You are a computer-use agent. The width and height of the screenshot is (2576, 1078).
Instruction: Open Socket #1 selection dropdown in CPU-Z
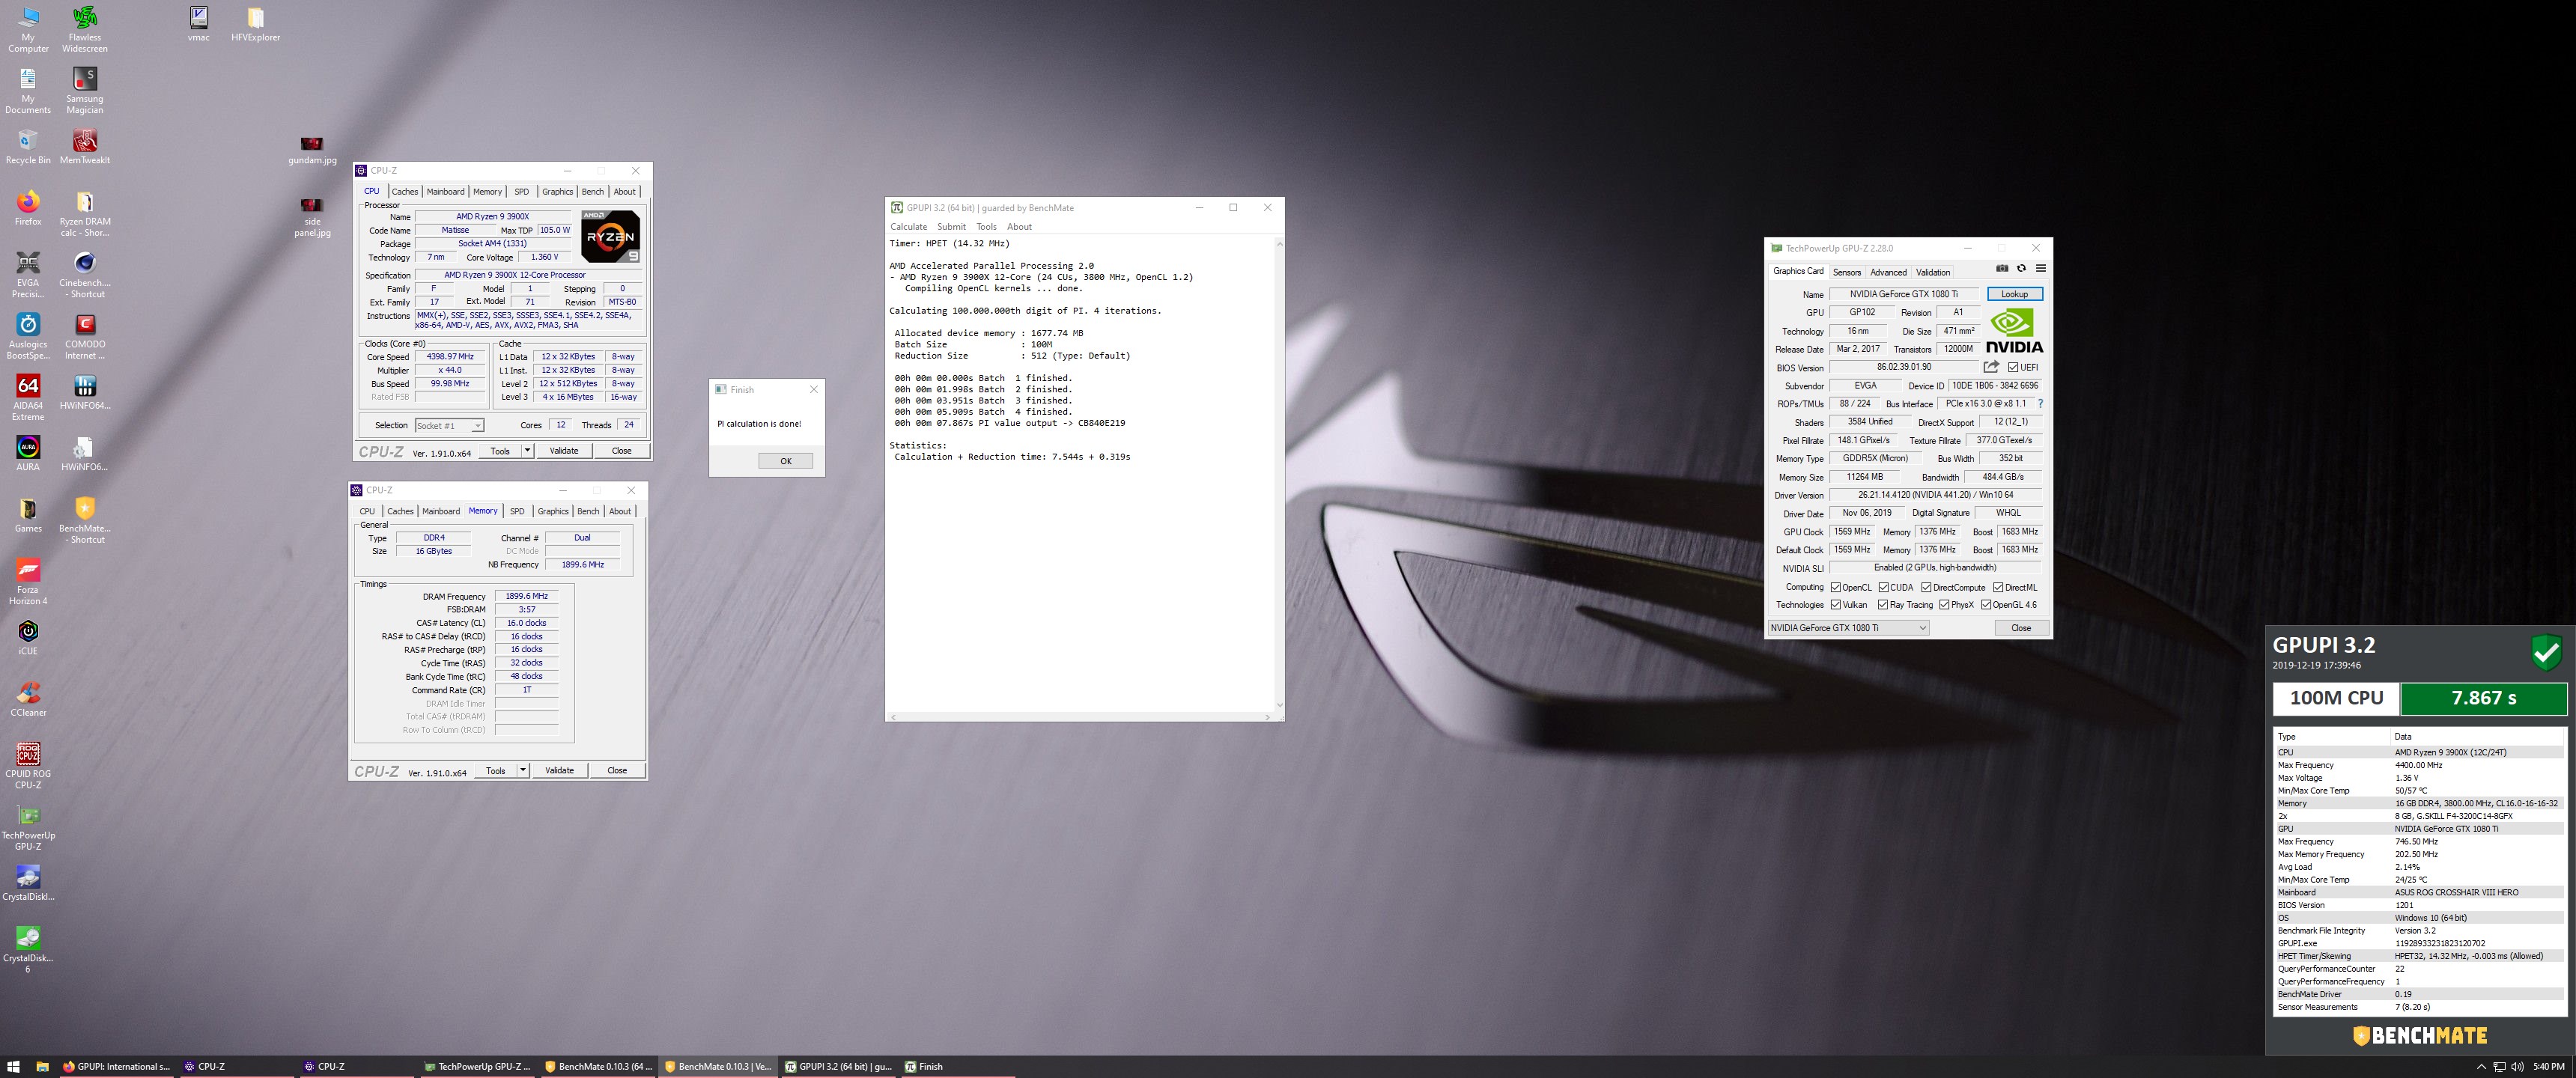[449, 425]
